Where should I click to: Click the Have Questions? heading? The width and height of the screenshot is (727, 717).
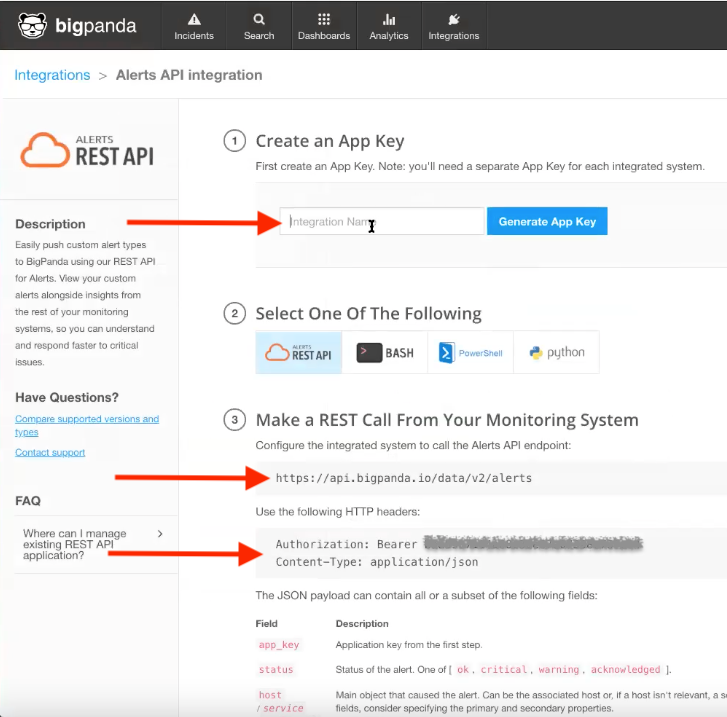67,397
